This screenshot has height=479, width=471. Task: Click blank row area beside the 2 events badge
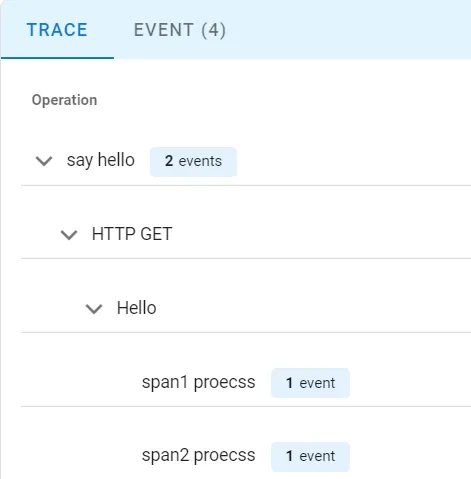click(353, 161)
